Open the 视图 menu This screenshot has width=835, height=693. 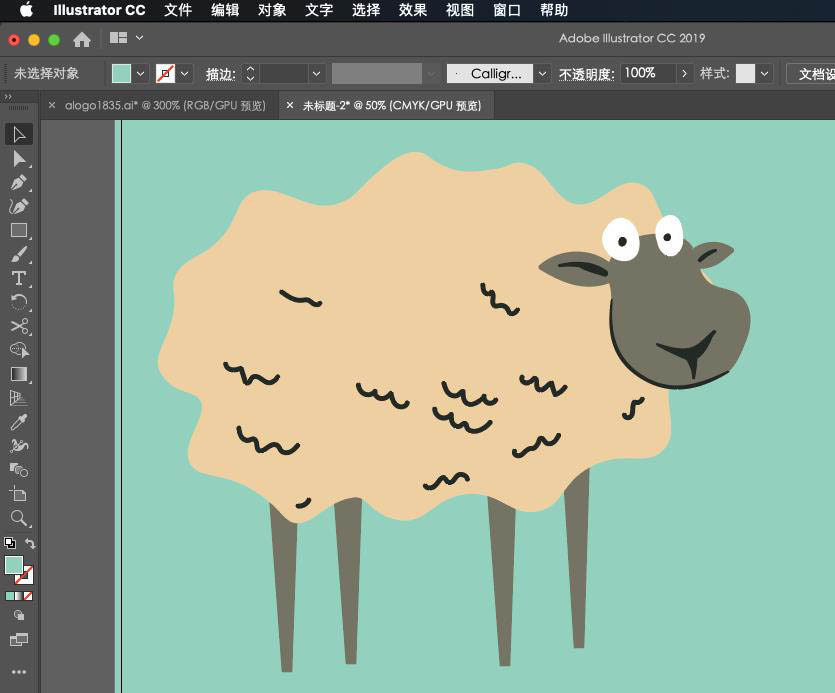point(460,10)
